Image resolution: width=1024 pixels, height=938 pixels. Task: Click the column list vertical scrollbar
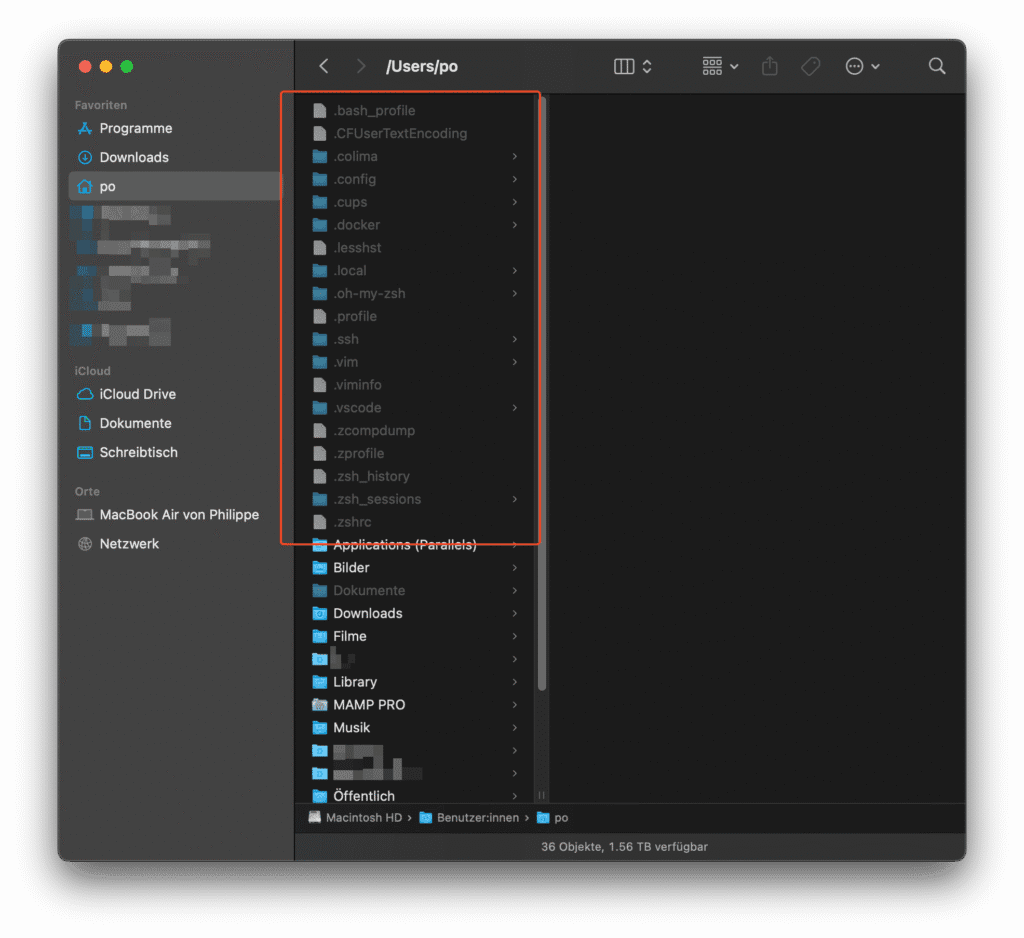click(541, 392)
